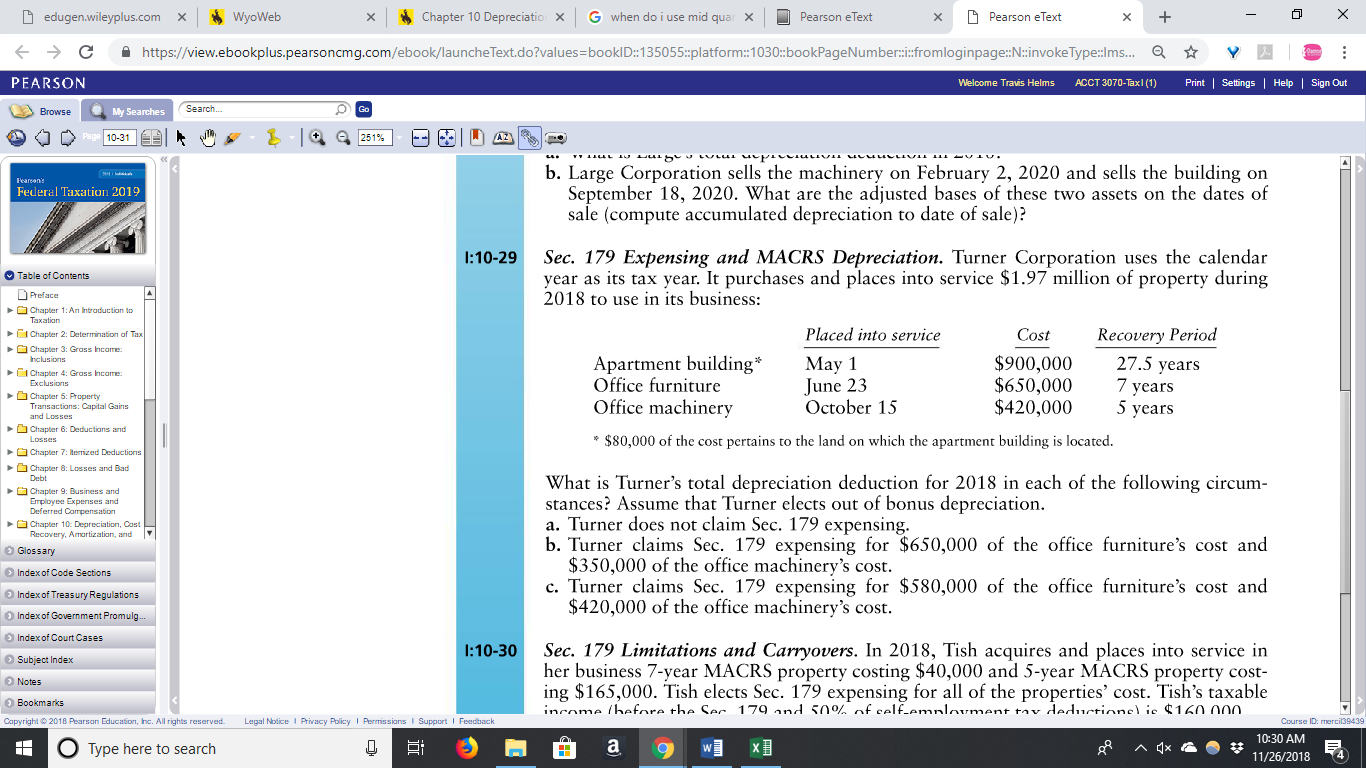Open the zoom percentage dropdown
The height and width of the screenshot is (768, 1366).
click(399, 138)
